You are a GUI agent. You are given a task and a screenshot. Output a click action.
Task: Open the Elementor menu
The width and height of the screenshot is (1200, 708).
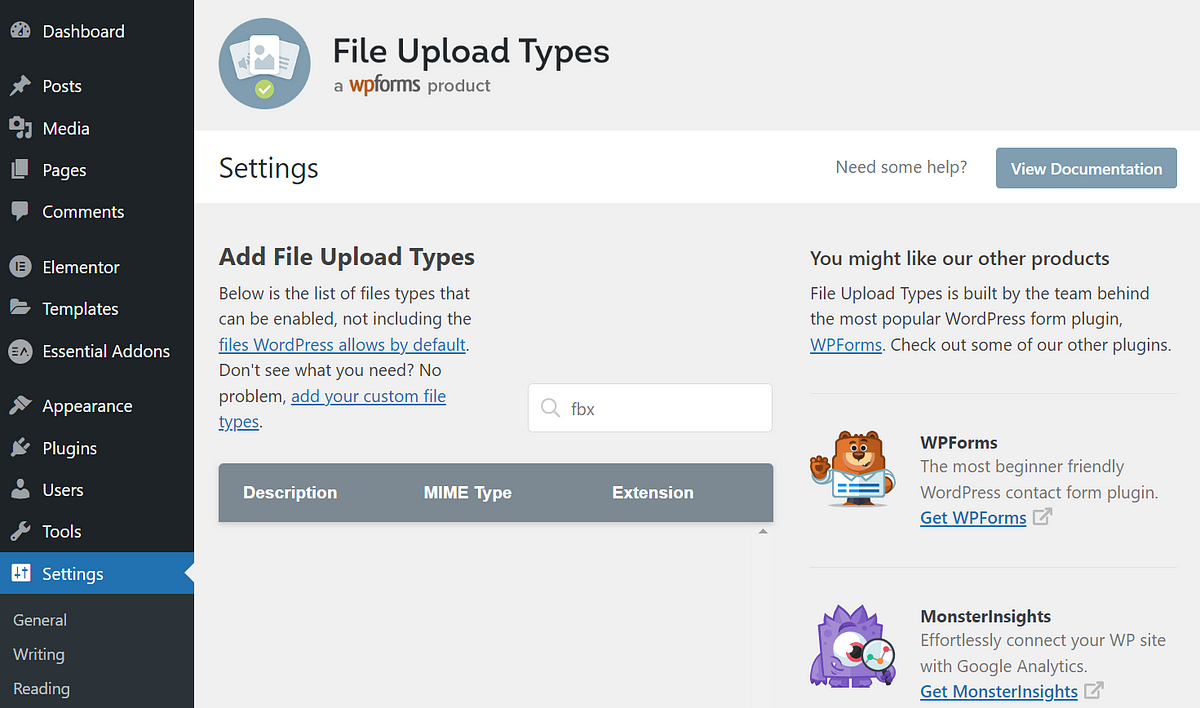pyautogui.click(x=97, y=267)
